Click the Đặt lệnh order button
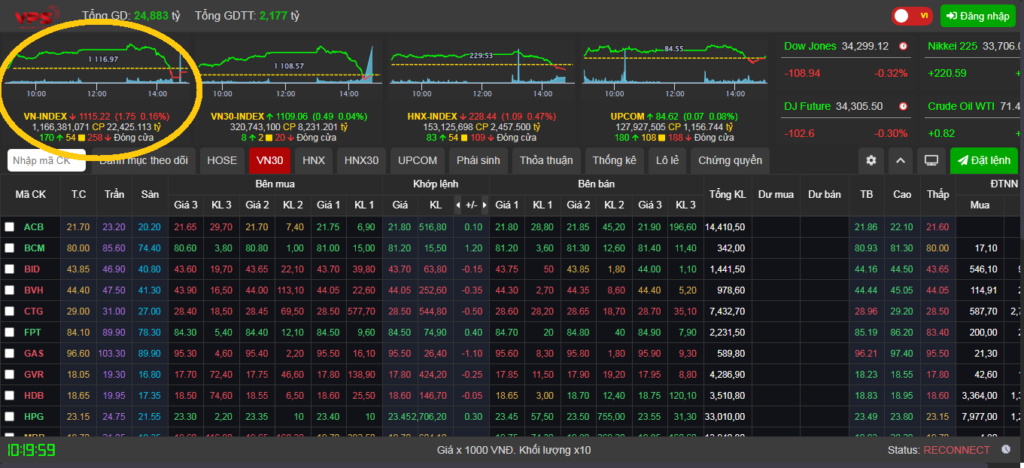The height and width of the screenshot is (468, 1024). [x=984, y=160]
